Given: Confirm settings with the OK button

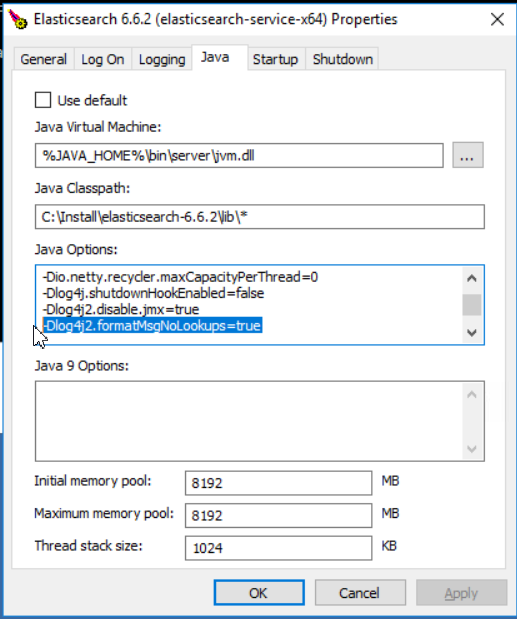Looking at the screenshot, I should pyautogui.click(x=259, y=593).
